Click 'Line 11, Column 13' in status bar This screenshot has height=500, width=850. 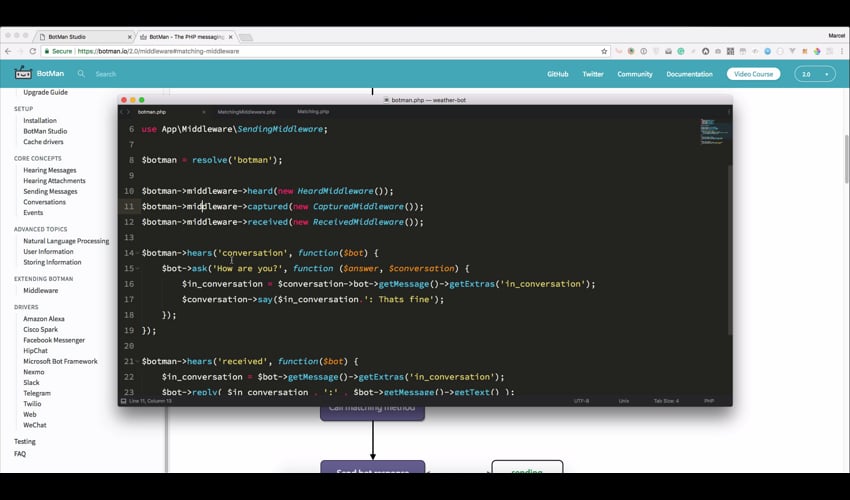tap(150, 401)
